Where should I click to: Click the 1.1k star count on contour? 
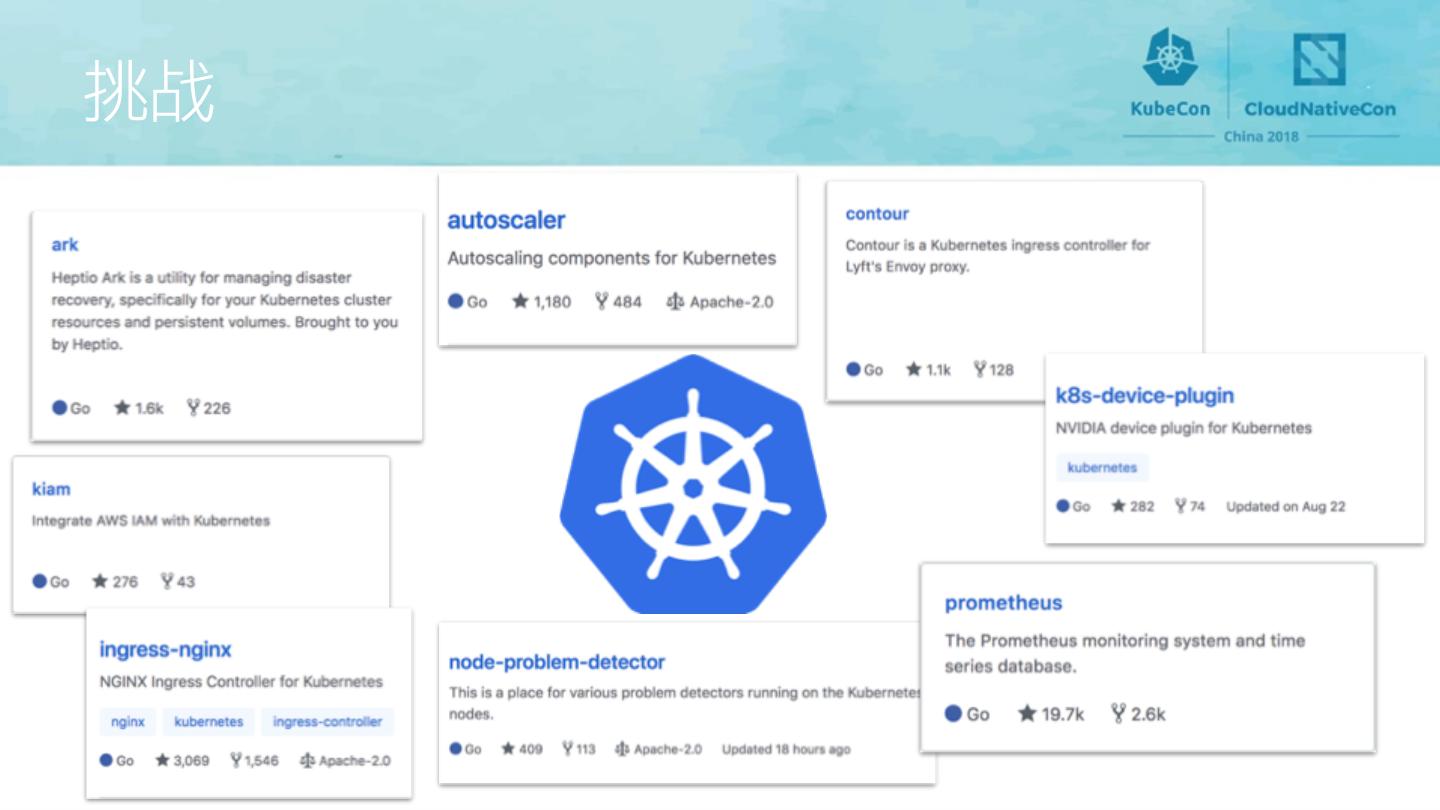(x=938, y=370)
